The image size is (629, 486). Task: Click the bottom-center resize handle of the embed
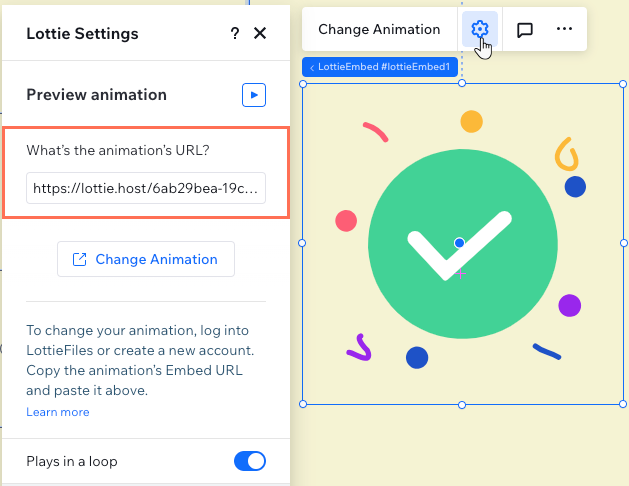point(462,405)
